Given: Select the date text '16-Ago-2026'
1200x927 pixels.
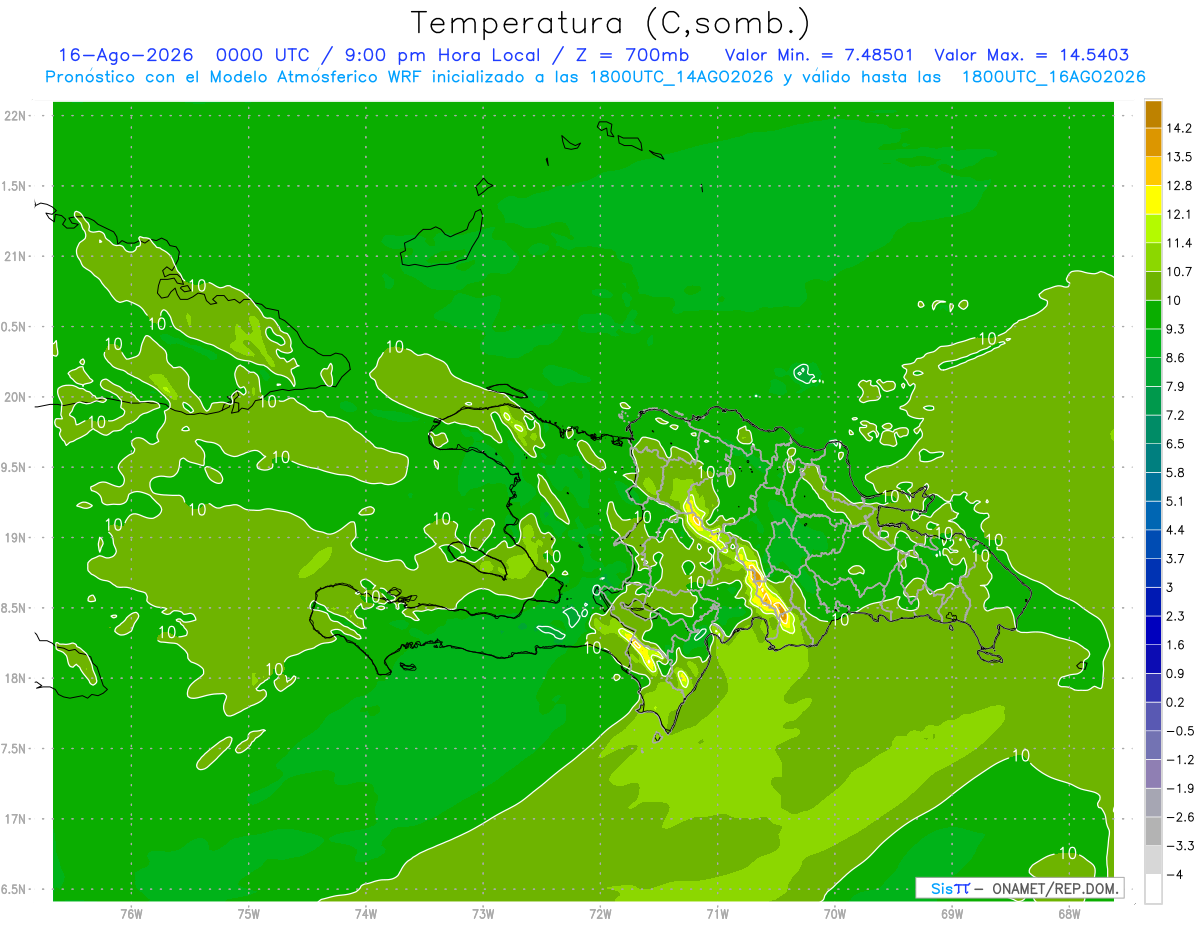Looking at the screenshot, I should click(125, 55).
